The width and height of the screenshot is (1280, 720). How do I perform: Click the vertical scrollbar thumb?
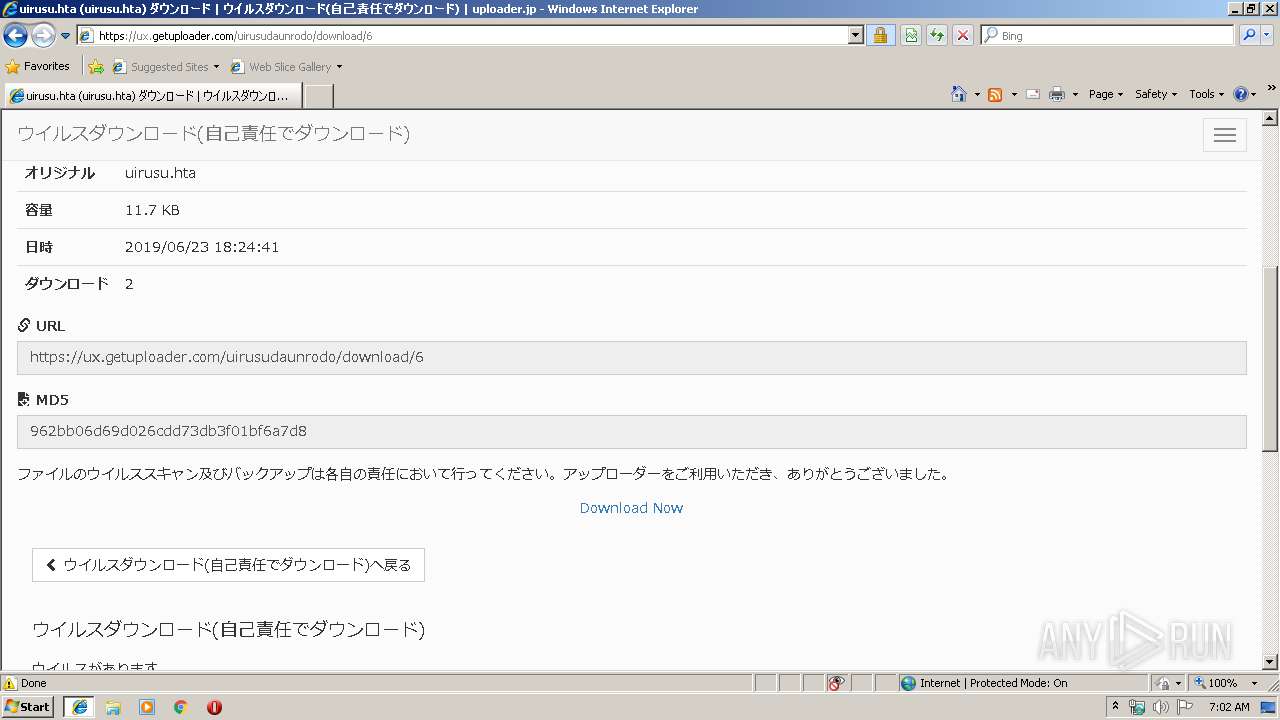tap(1270, 360)
